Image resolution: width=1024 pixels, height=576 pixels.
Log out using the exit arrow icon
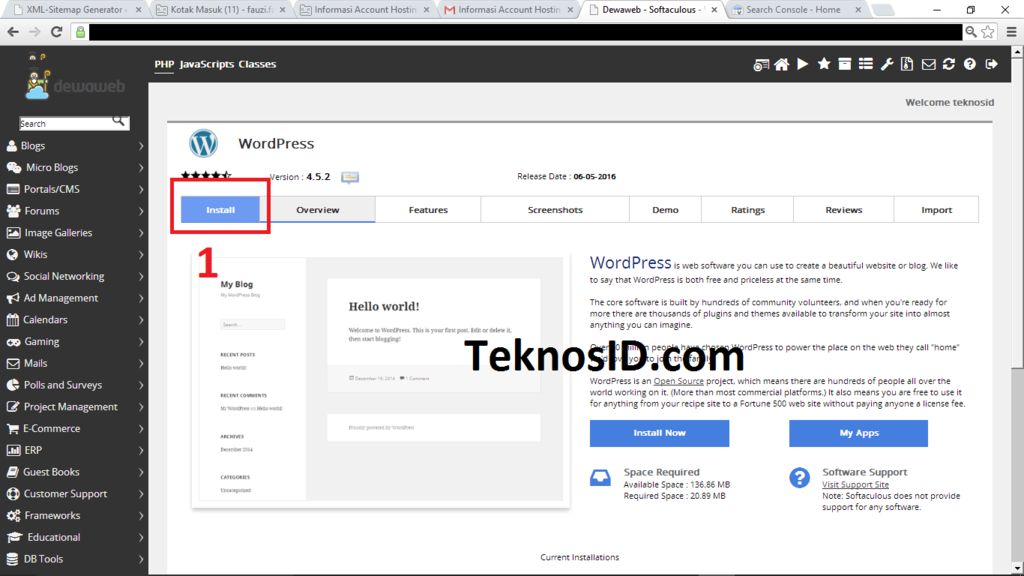[991, 64]
